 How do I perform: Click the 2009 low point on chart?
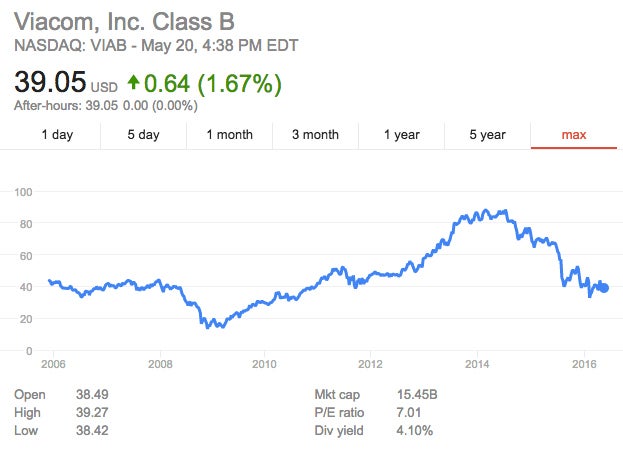208,326
